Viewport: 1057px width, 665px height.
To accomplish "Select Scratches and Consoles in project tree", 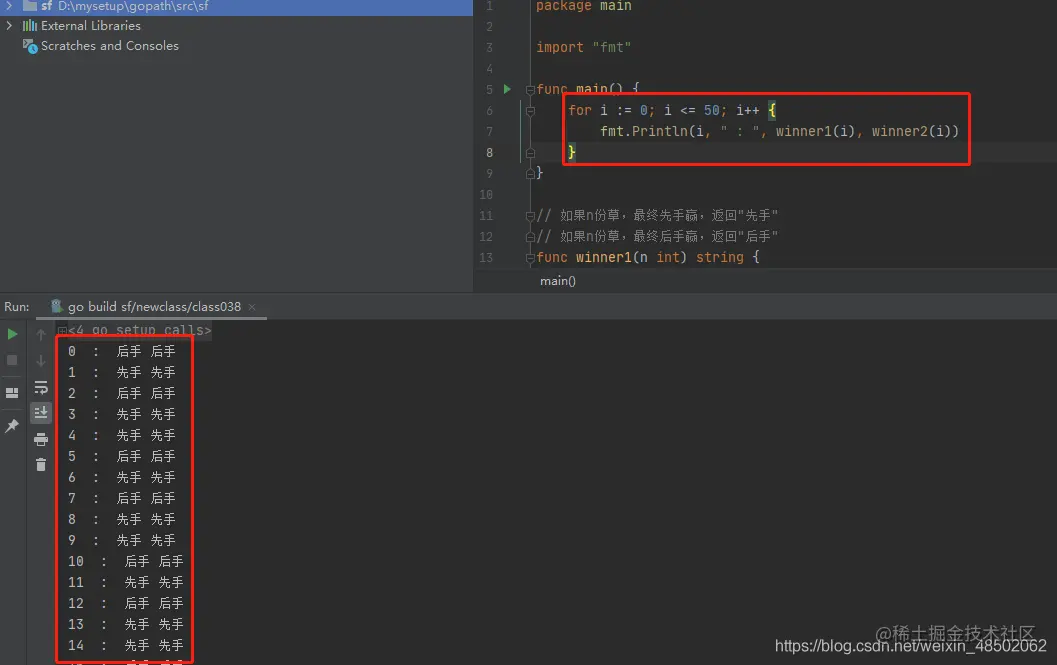I will pyautogui.click(x=109, y=46).
